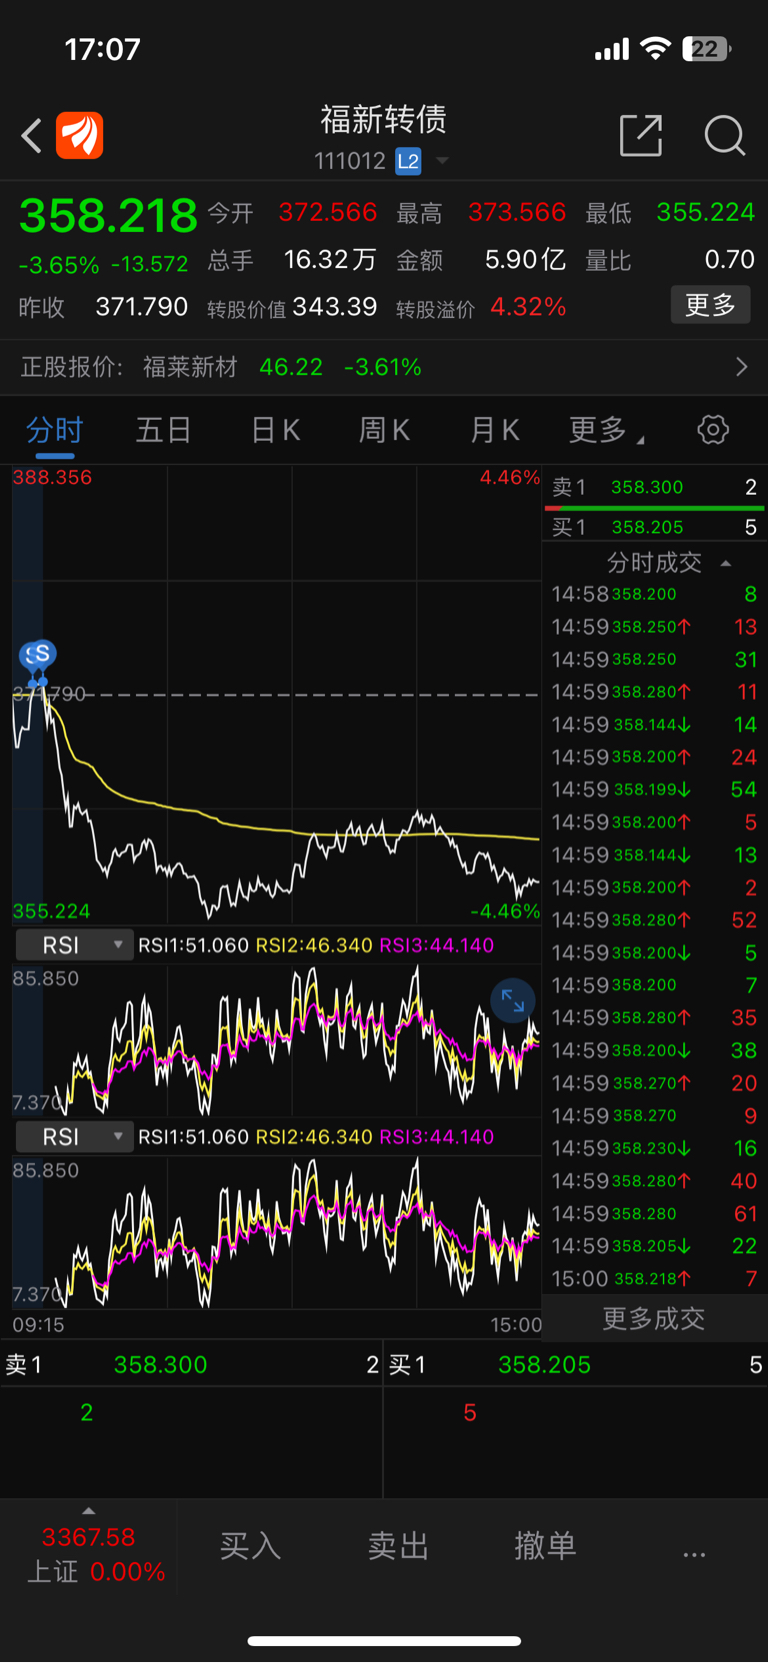The height and width of the screenshot is (1663, 768).
Task: Select 买1 358.205 quote in side panel
Action: (654, 527)
